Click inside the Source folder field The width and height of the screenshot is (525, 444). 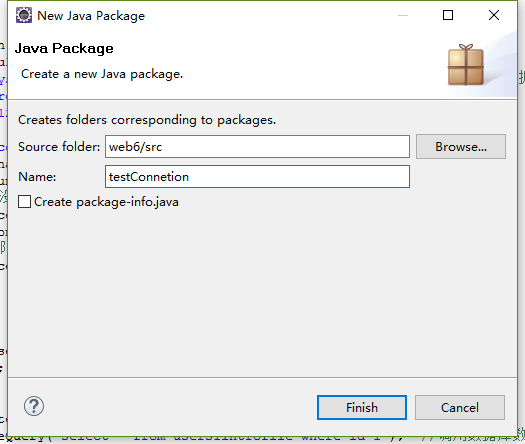[x=257, y=147]
